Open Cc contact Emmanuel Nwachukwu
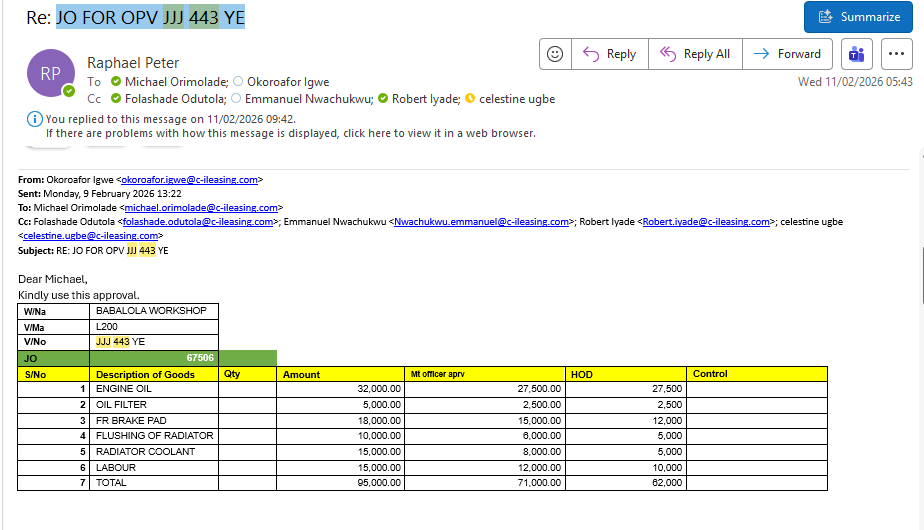The image size is (924, 530). [309, 99]
